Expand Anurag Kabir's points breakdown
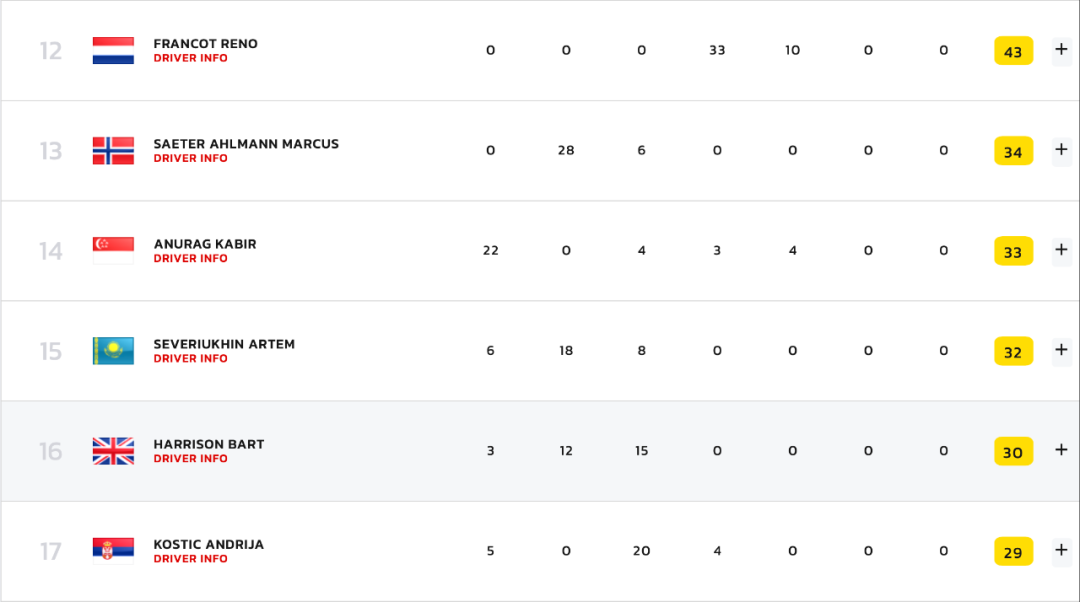This screenshot has height=602, width=1080. click(1061, 250)
